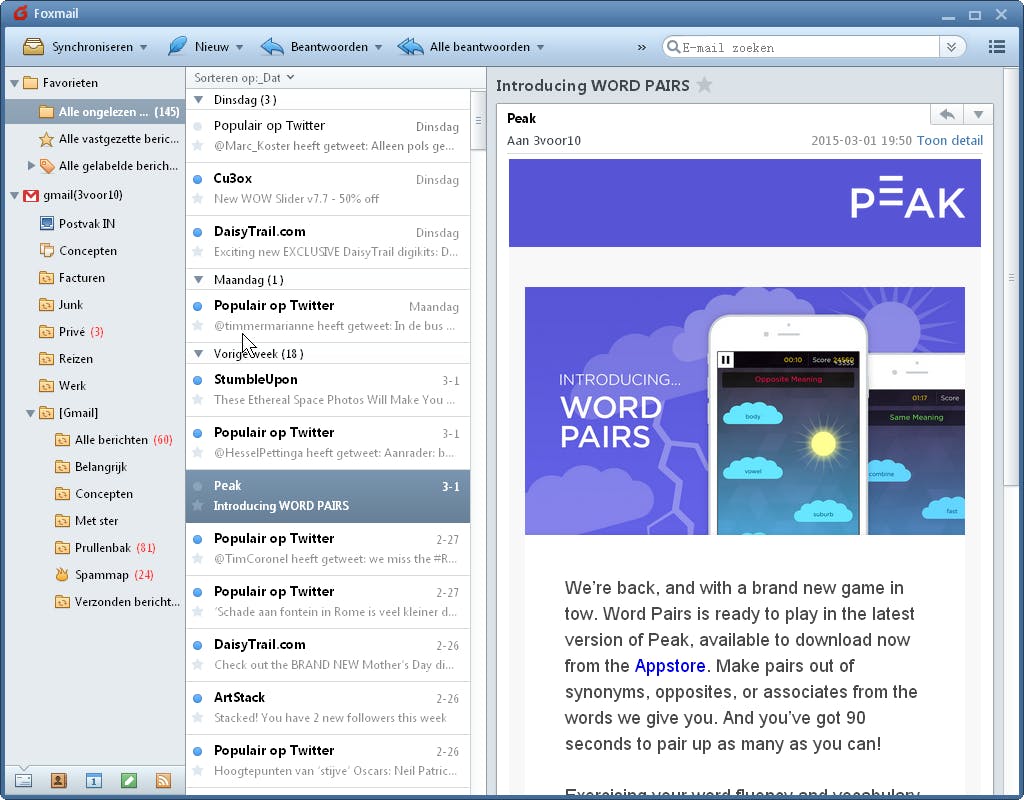Viewport: 1024px width, 800px height.
Task: Collapse the Favorieten tree
Action: pyautogui.click(x=14, y=84)
